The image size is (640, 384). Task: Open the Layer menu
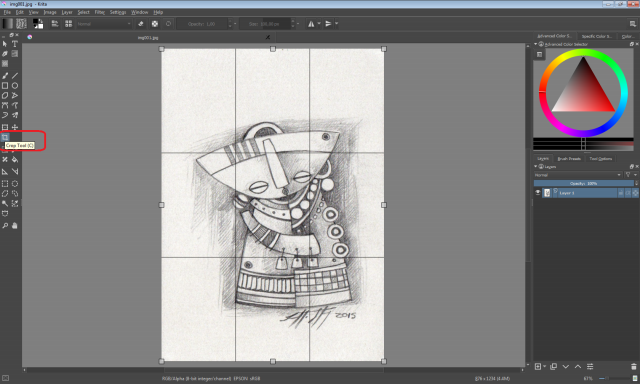[x=67, y=12]
